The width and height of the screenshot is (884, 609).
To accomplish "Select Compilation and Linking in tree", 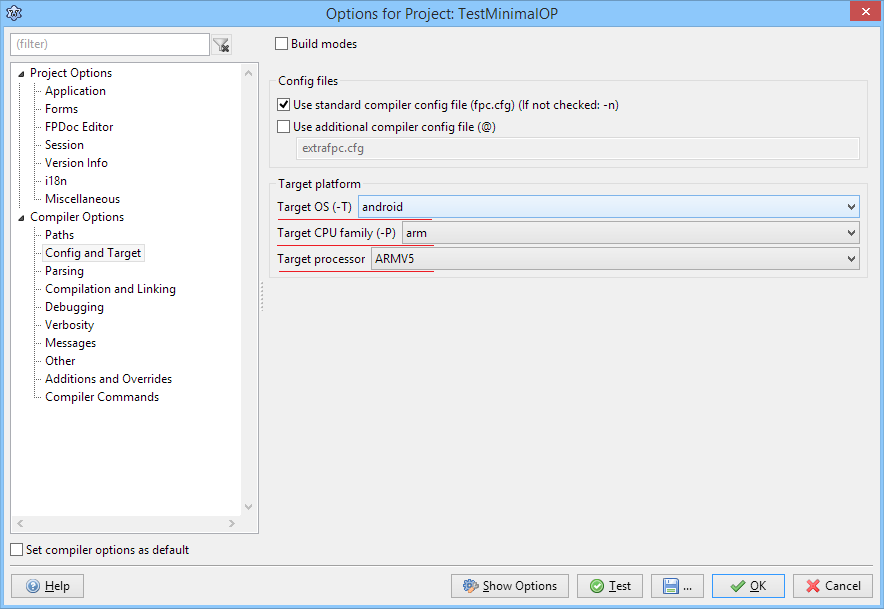I will click(110, 289).
